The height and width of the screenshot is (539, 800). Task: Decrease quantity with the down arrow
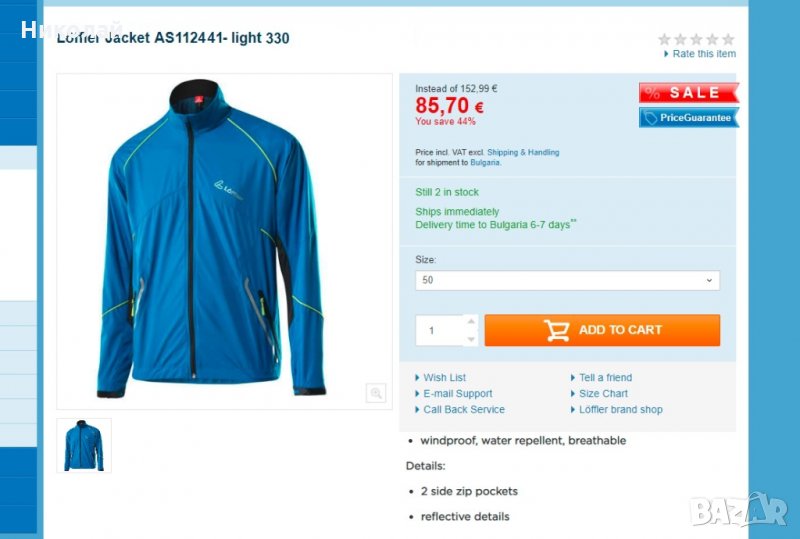(x=471, y=339)
